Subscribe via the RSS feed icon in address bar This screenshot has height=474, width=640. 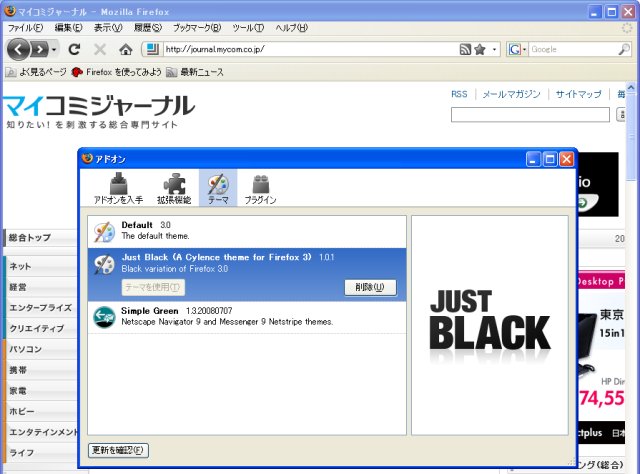[x=465, y=49]
